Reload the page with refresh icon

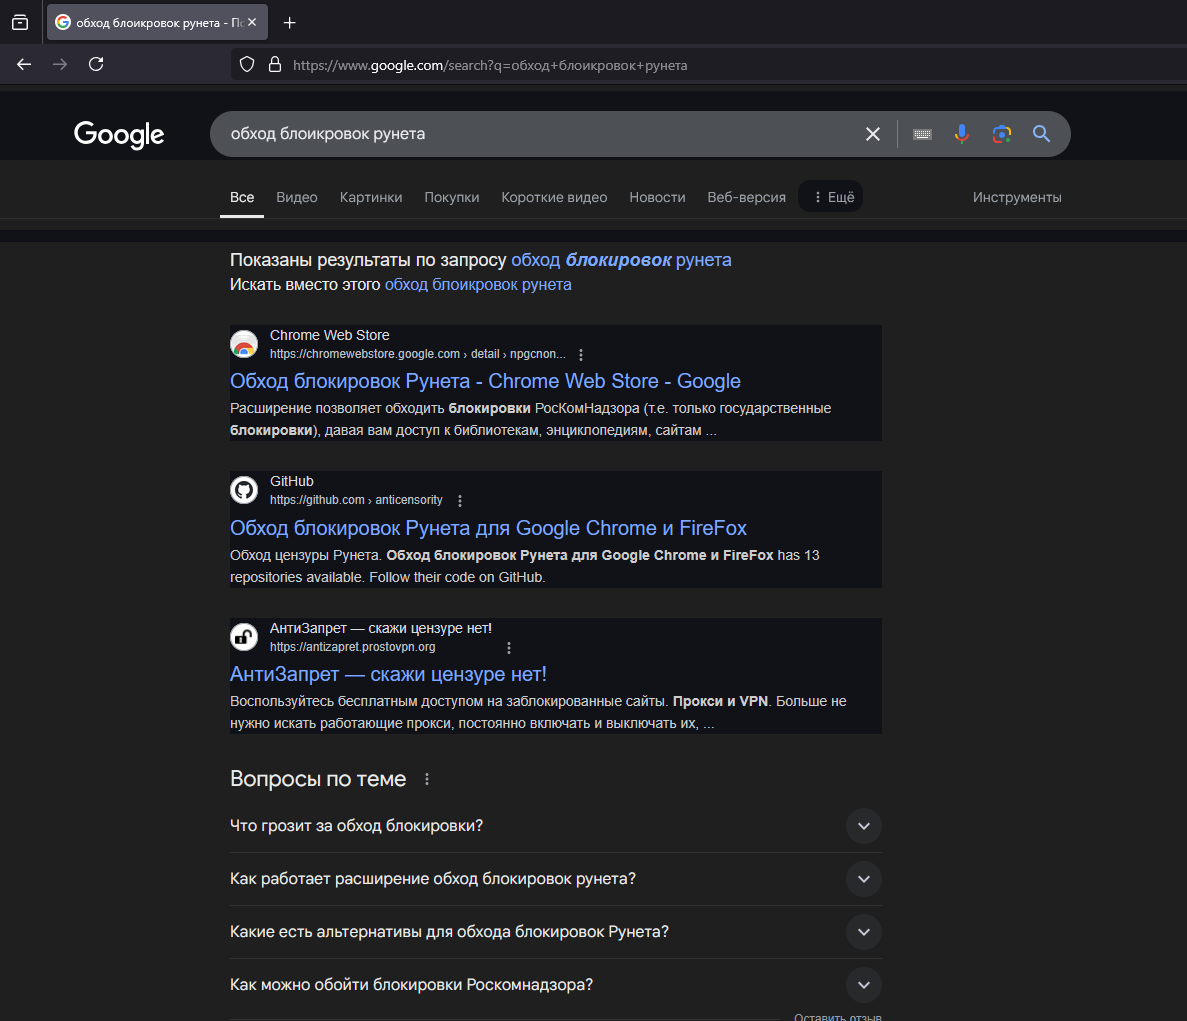[96, 64]
